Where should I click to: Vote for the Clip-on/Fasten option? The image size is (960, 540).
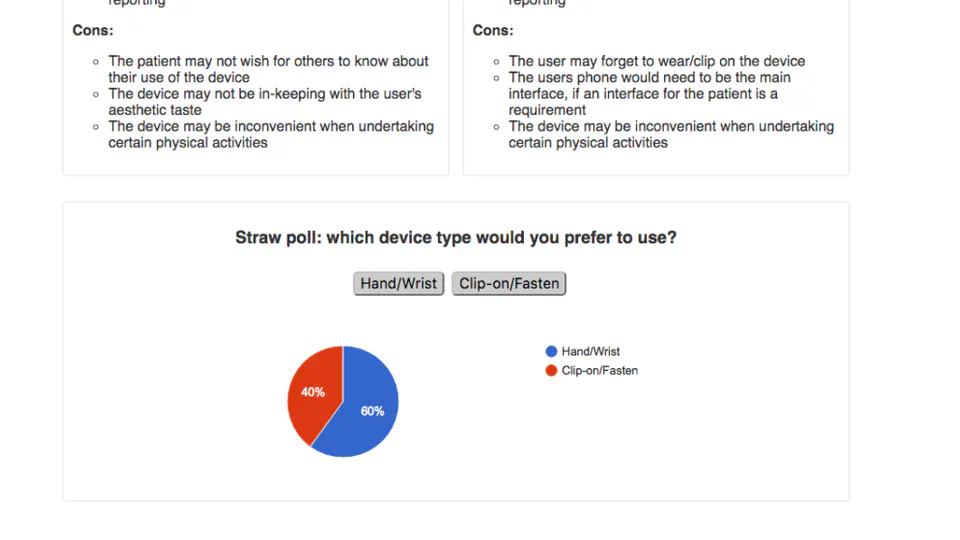tap(509, 283)
